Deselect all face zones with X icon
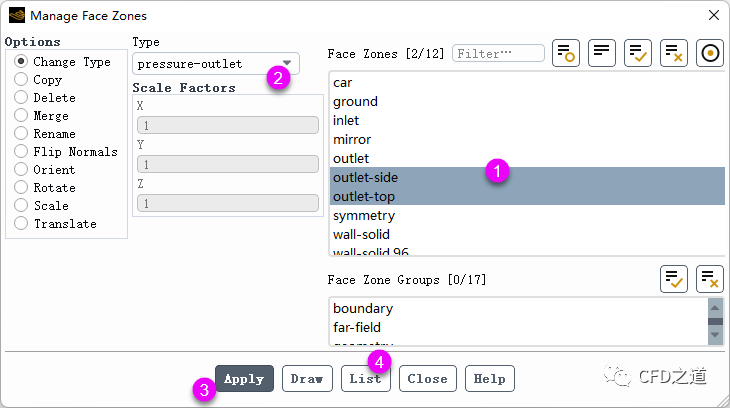Image resolution: width=730 pixels, height=408 pixels. point(675,53)
